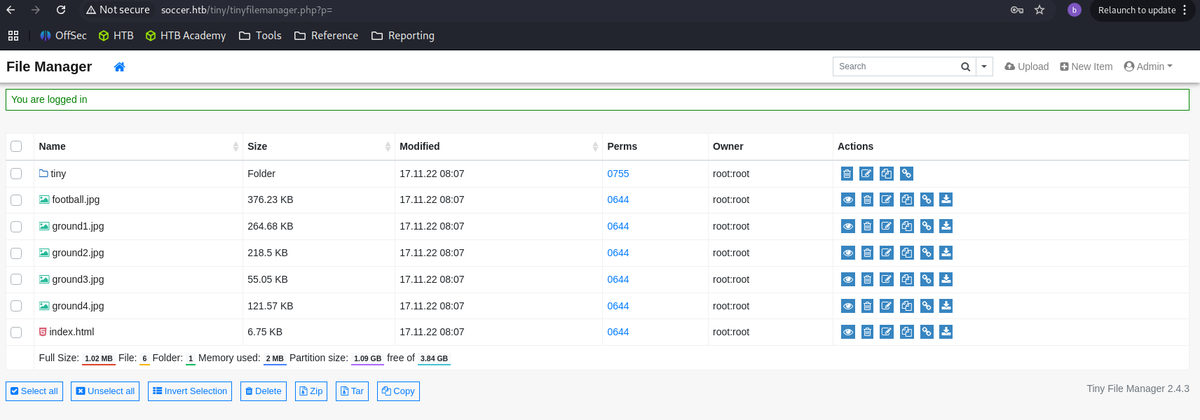Bookmark this page with star icon
This screenshot has width=1200, height=420.
[1040, 10]
